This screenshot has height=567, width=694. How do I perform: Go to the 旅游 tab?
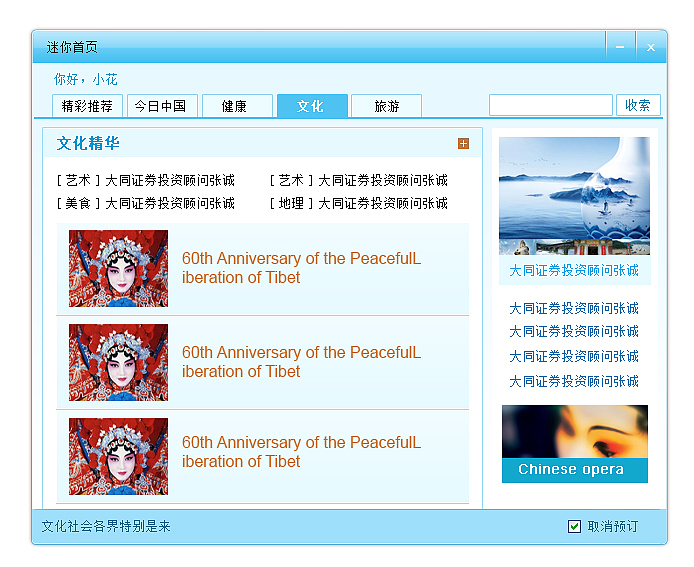pyautogui.click(x=386, y=106)
